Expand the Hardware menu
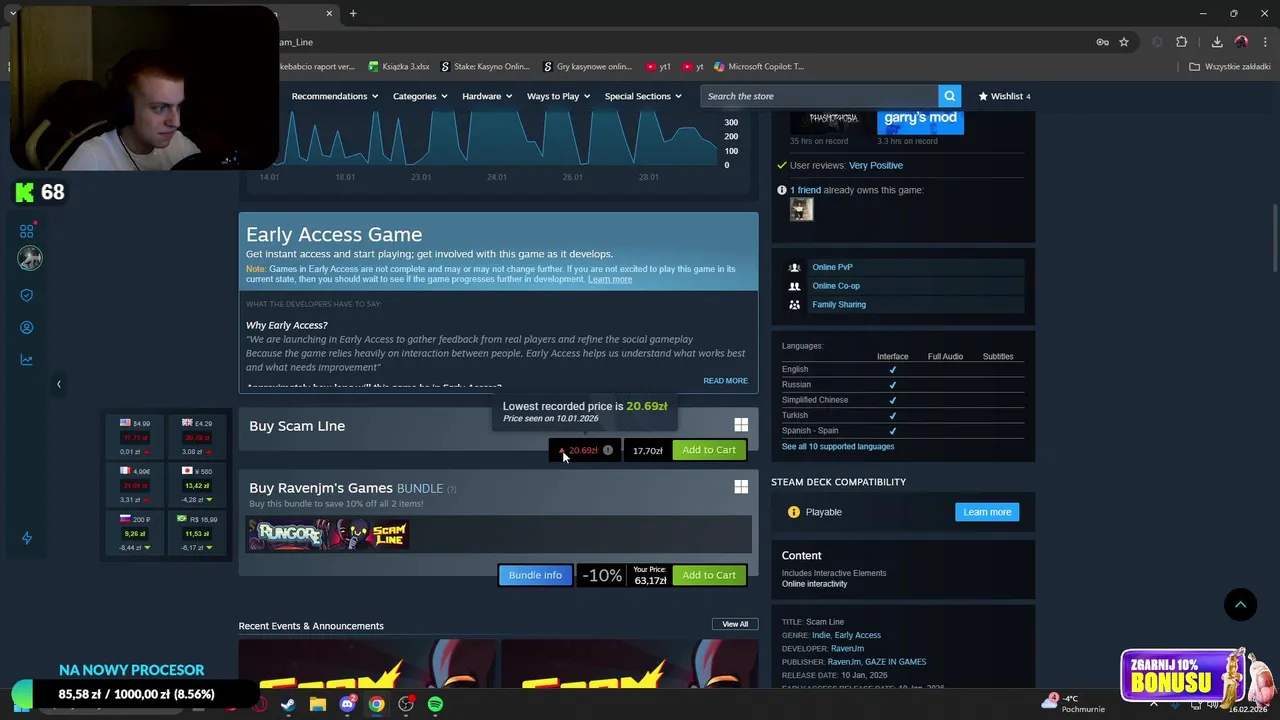 coord(487,96)
